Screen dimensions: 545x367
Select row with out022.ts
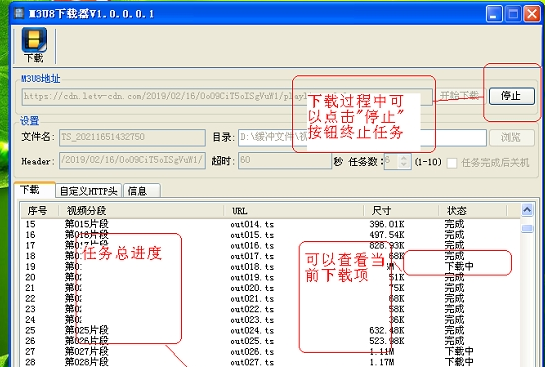(x=270, y=309)
